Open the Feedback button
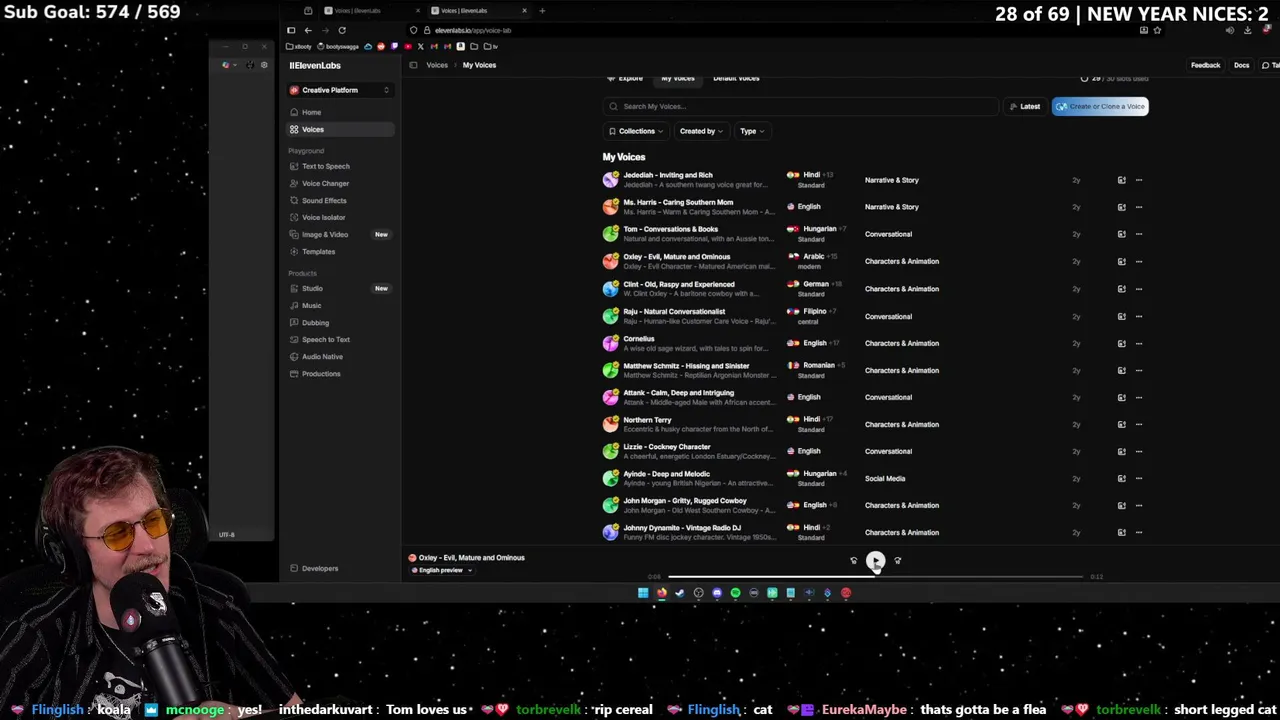This screenshot has height=720, width=1280. tap(1205, 65)
